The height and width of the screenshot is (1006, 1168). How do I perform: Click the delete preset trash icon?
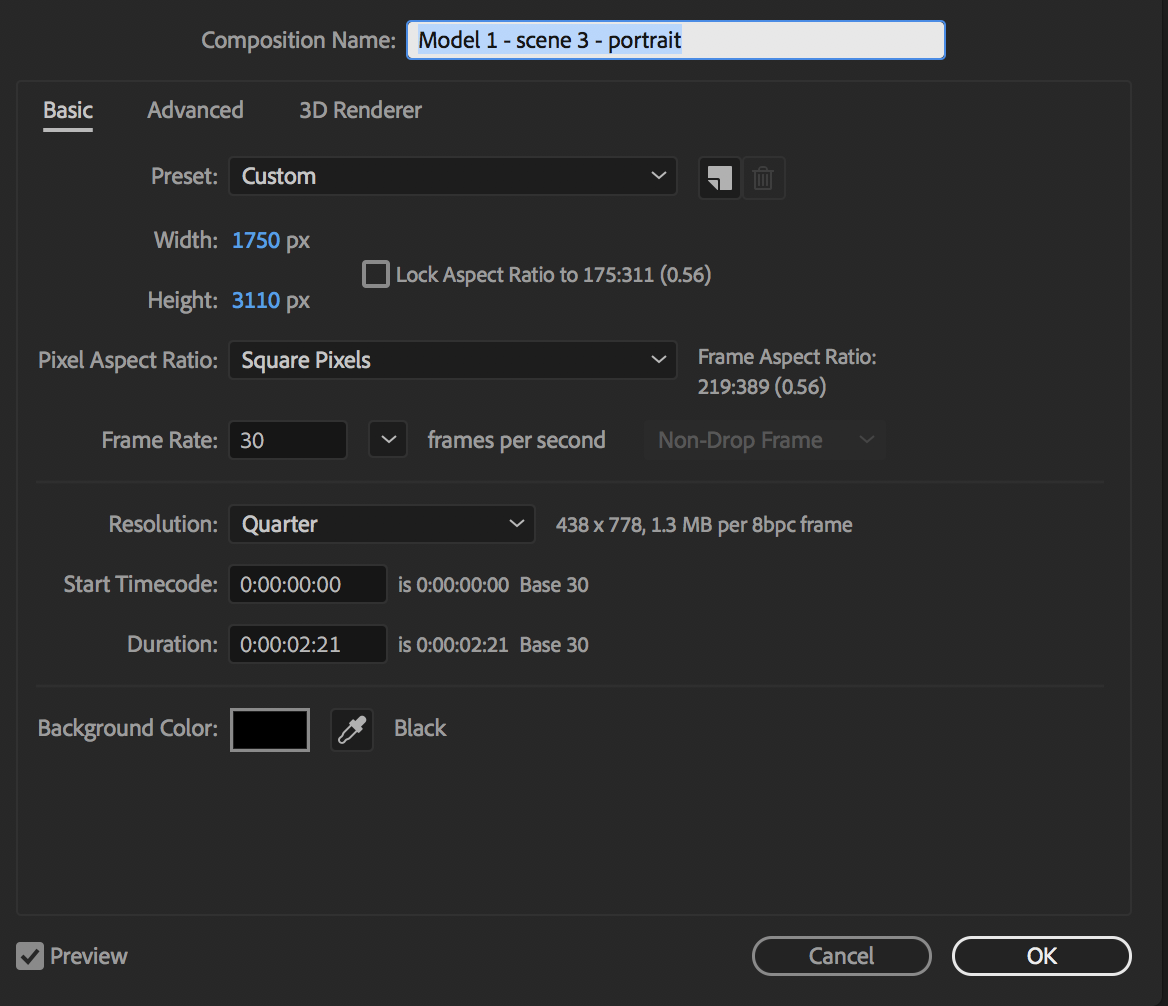coord(763,178)
